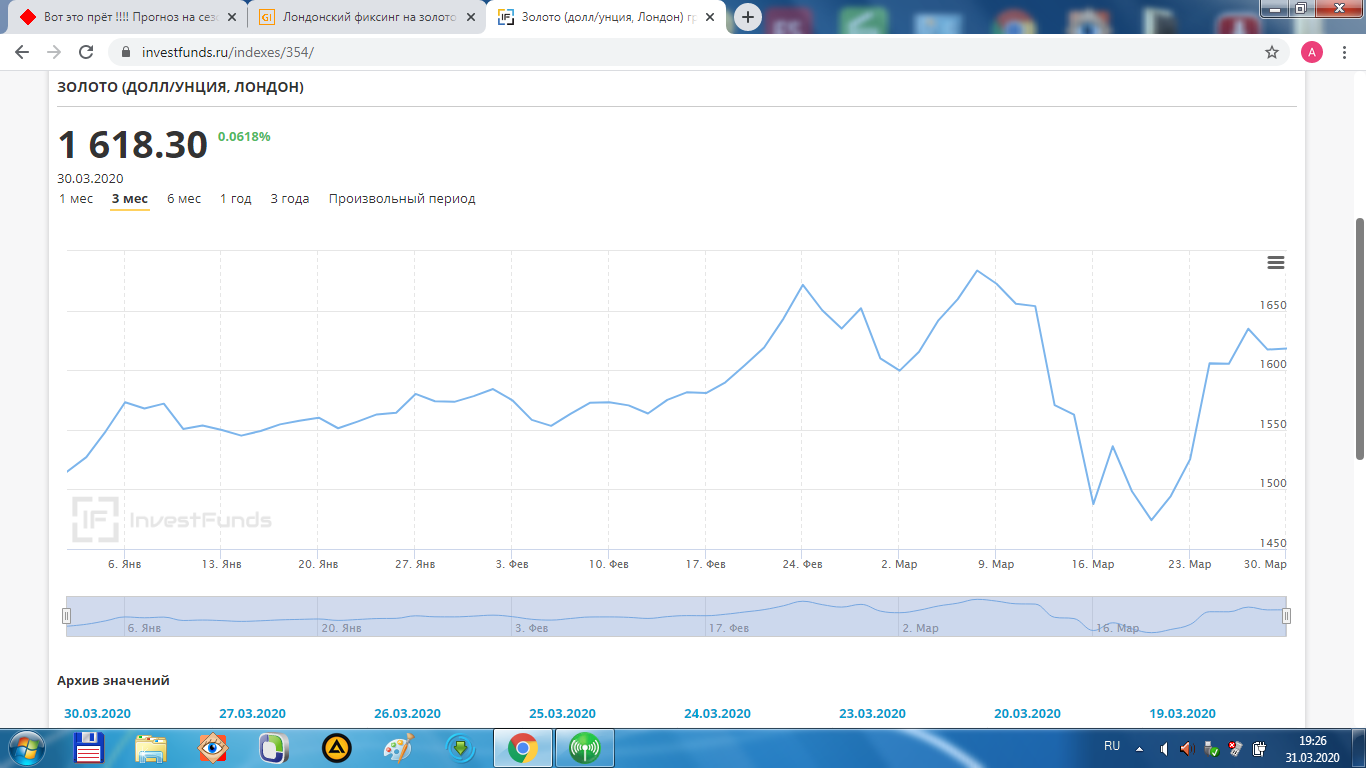This screenshot has width=1366, height=768.
Task: Launch Paint from the taskbar palette icon
Action: (x=398, y=748)
